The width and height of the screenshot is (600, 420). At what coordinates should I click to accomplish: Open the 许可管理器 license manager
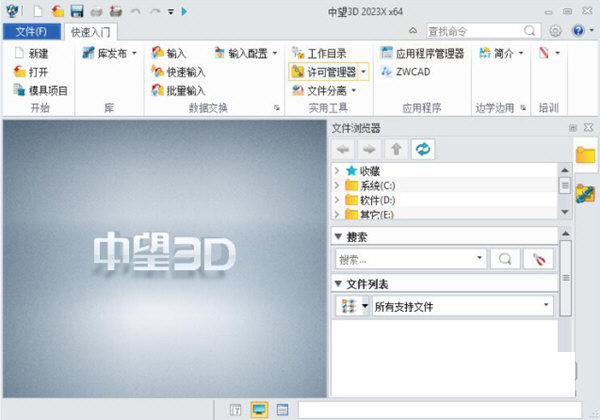[x=324, y=72]
